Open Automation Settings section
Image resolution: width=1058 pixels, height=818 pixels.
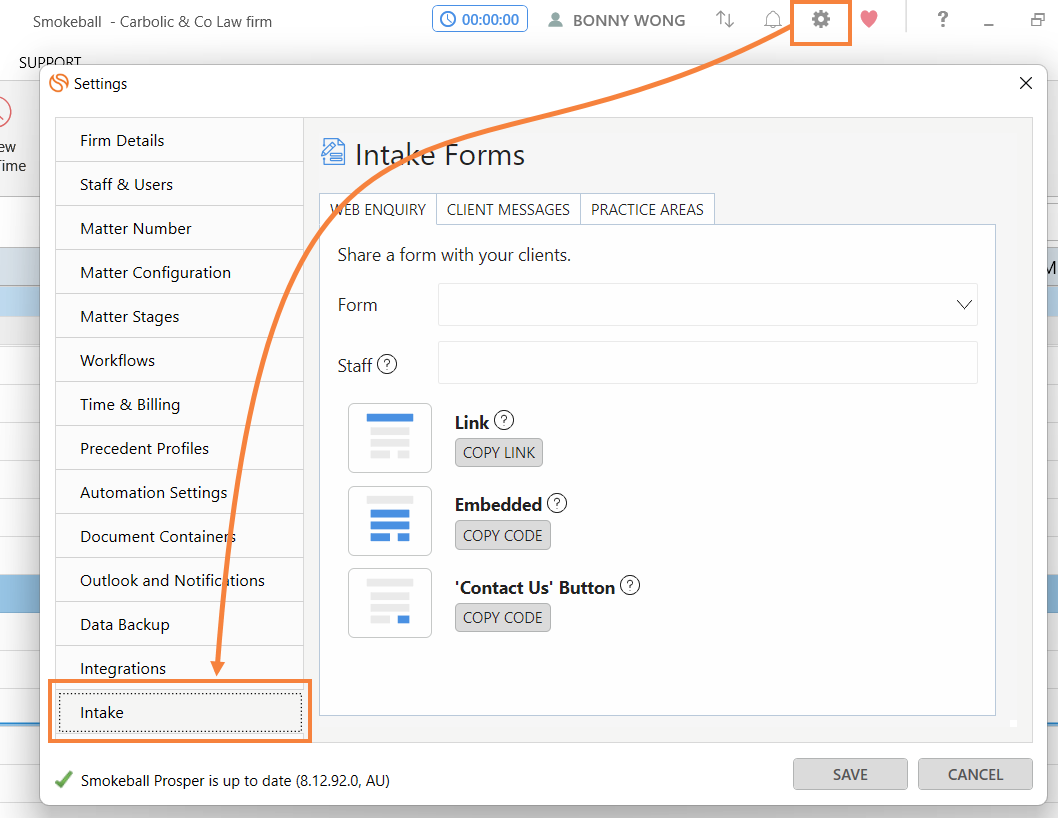179,492
